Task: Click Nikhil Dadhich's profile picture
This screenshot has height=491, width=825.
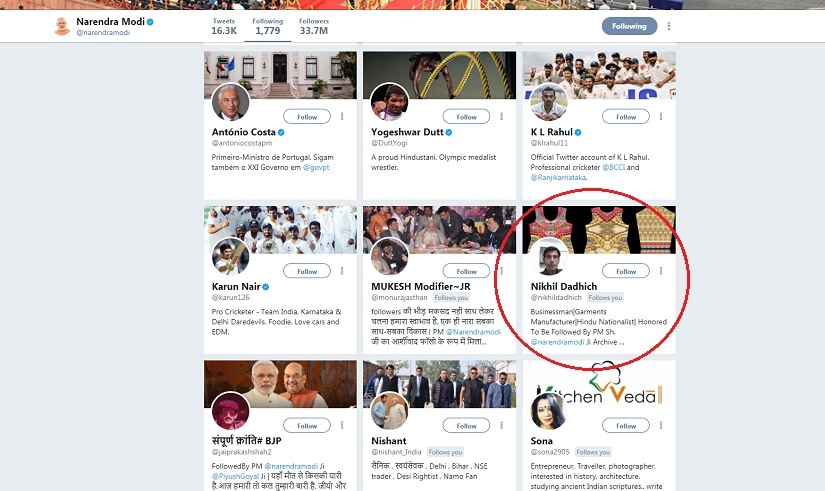Action: (550, 257)
